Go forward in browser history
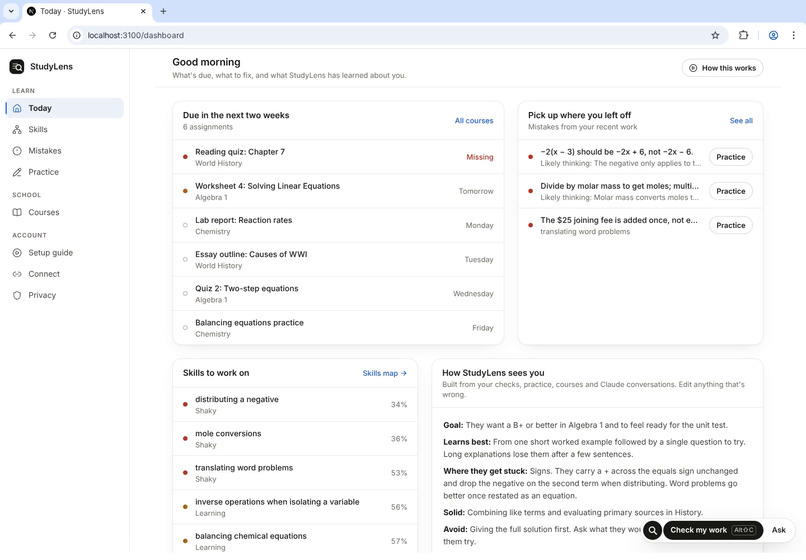This screenshot has width=806, height=560. click(32, 35)
